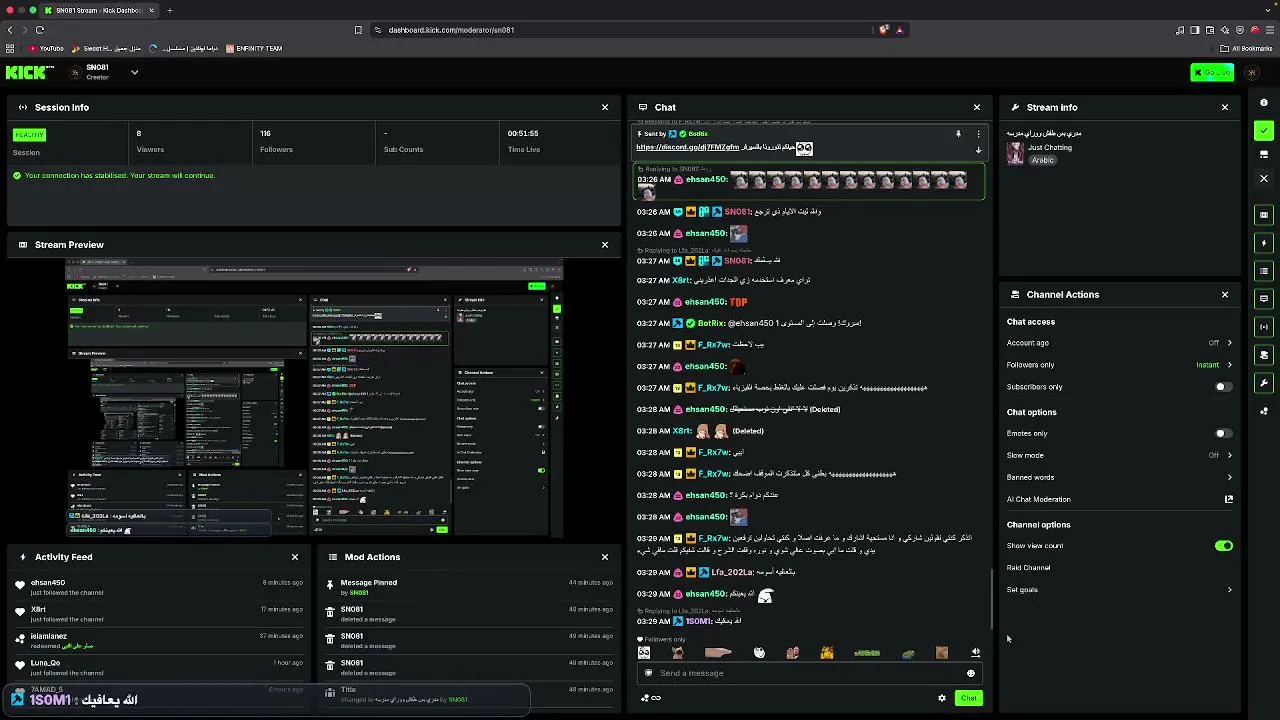This screenshot has width=1280, height=720.
Task: Go back in browser navigation
Action: tap(11, 30)
